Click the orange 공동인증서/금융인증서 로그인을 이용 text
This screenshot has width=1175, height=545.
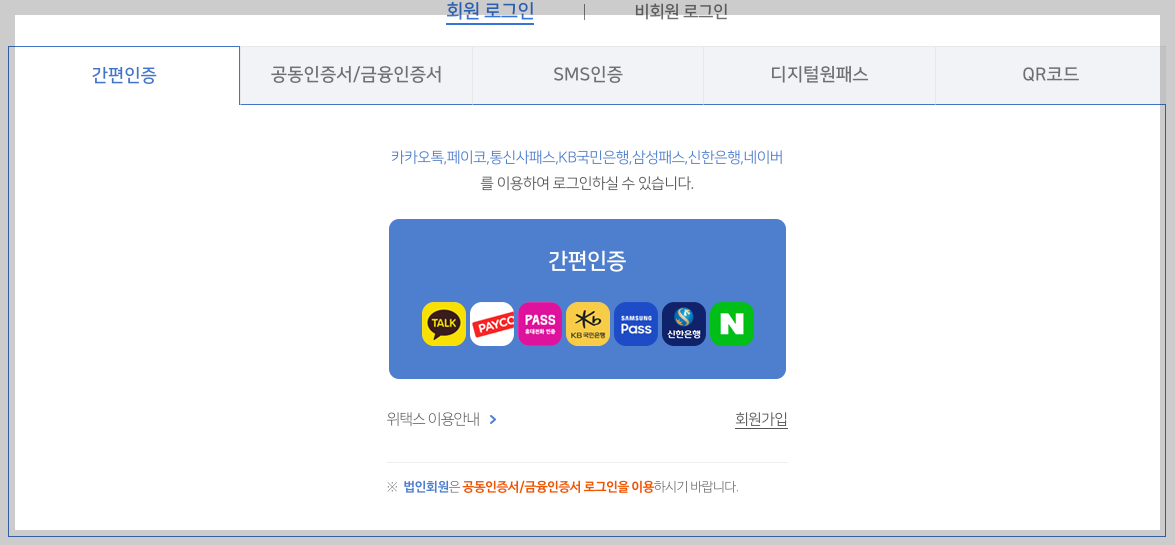click(558, 487)
